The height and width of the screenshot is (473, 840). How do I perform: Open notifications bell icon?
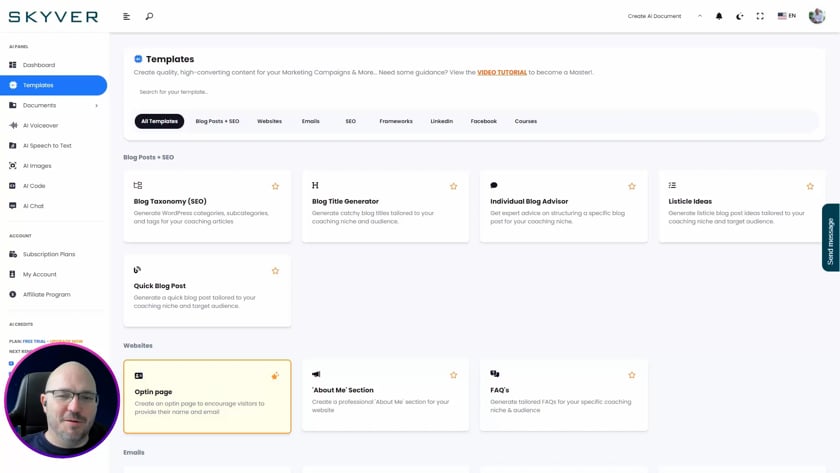(x=719, y=16)
